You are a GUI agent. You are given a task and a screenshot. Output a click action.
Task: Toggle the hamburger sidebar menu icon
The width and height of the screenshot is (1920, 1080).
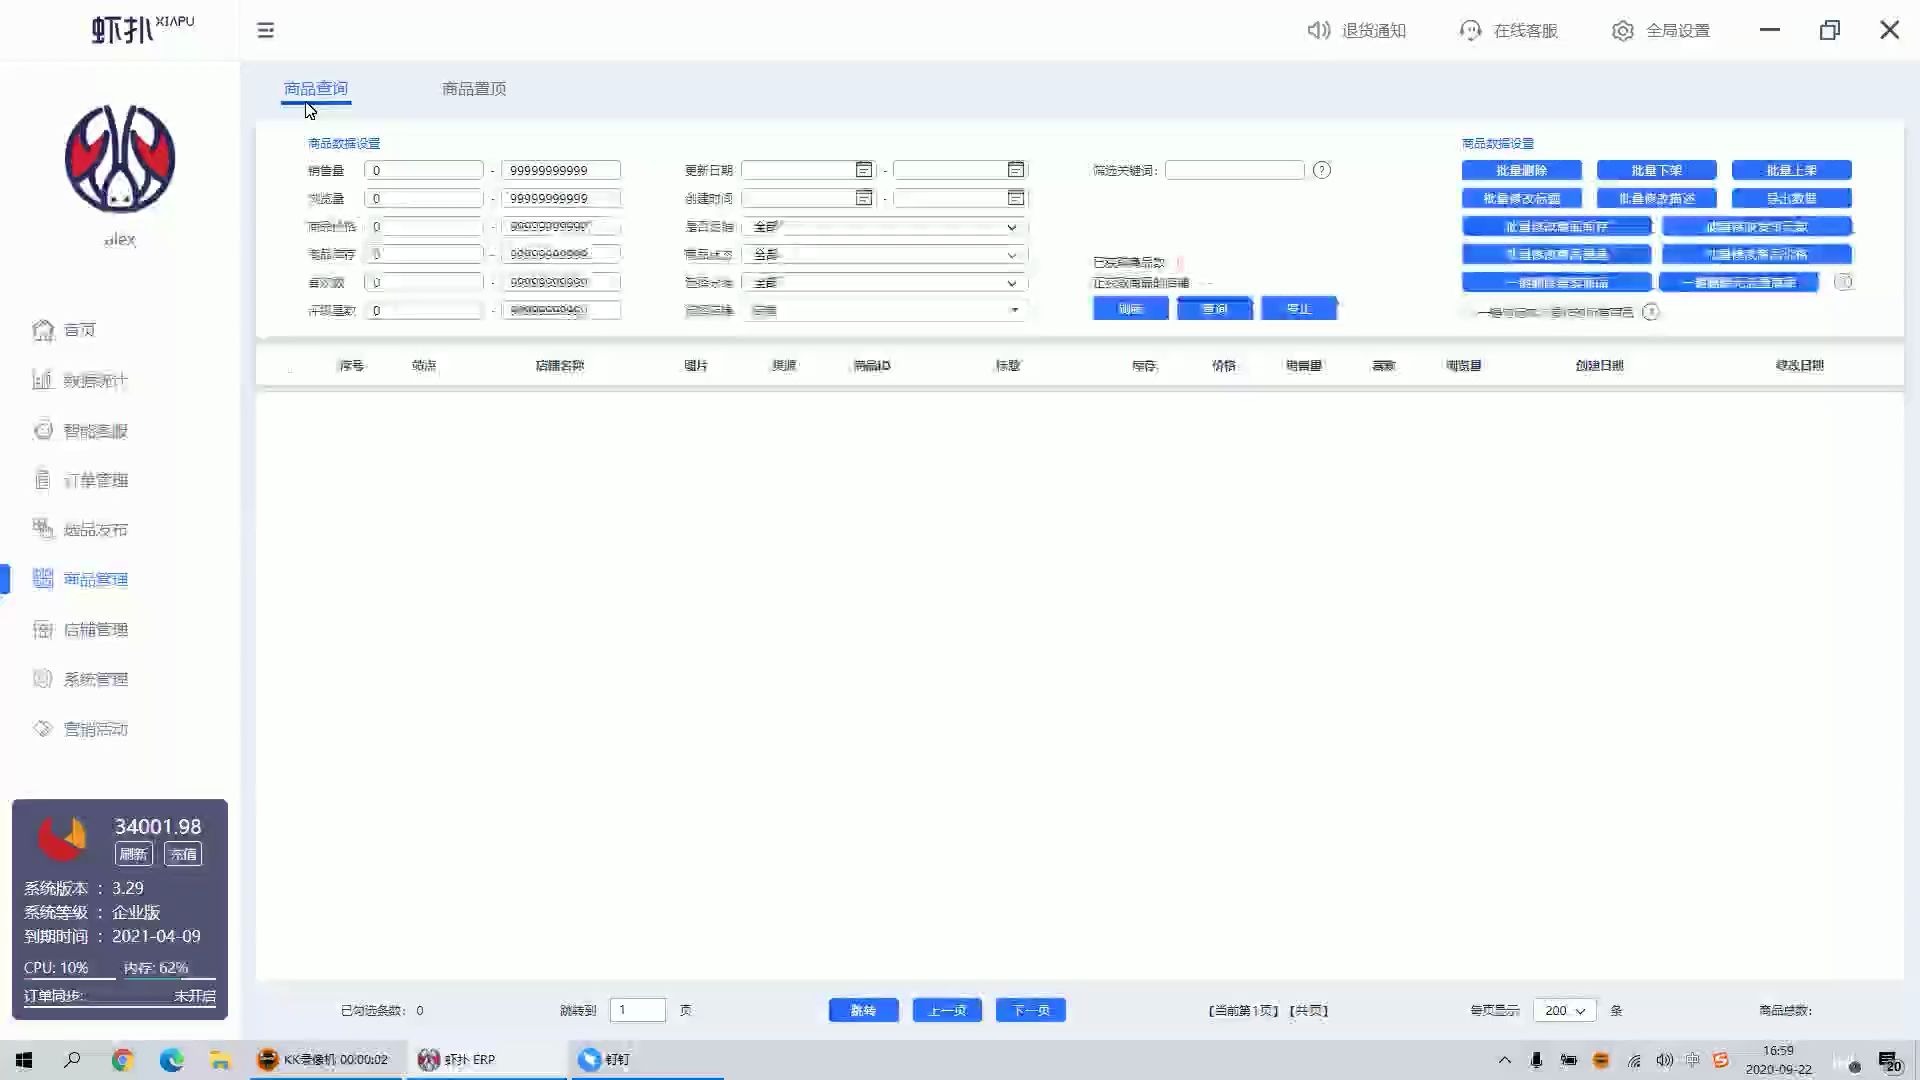tap(265, 30)
